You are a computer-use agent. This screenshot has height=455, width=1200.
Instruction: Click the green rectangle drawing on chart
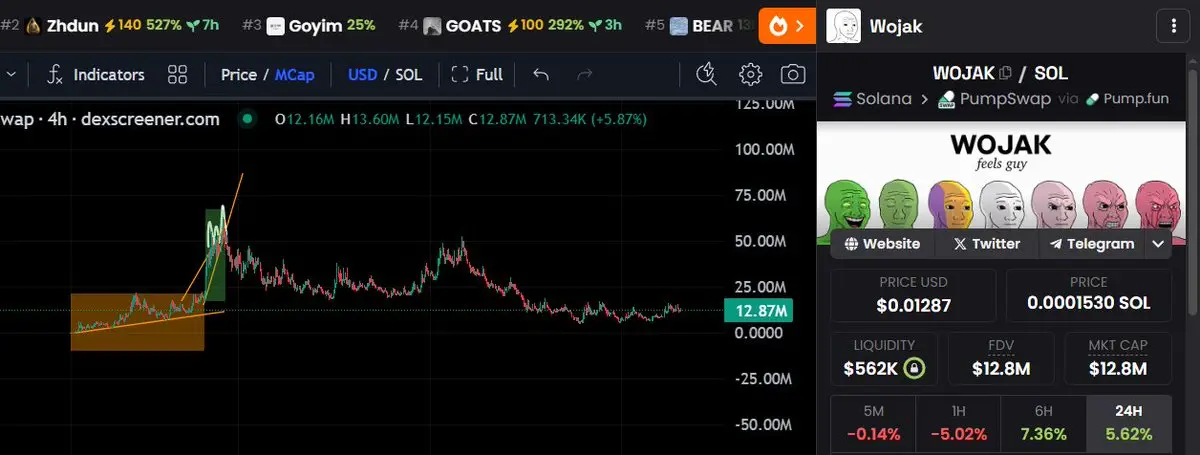215,255
